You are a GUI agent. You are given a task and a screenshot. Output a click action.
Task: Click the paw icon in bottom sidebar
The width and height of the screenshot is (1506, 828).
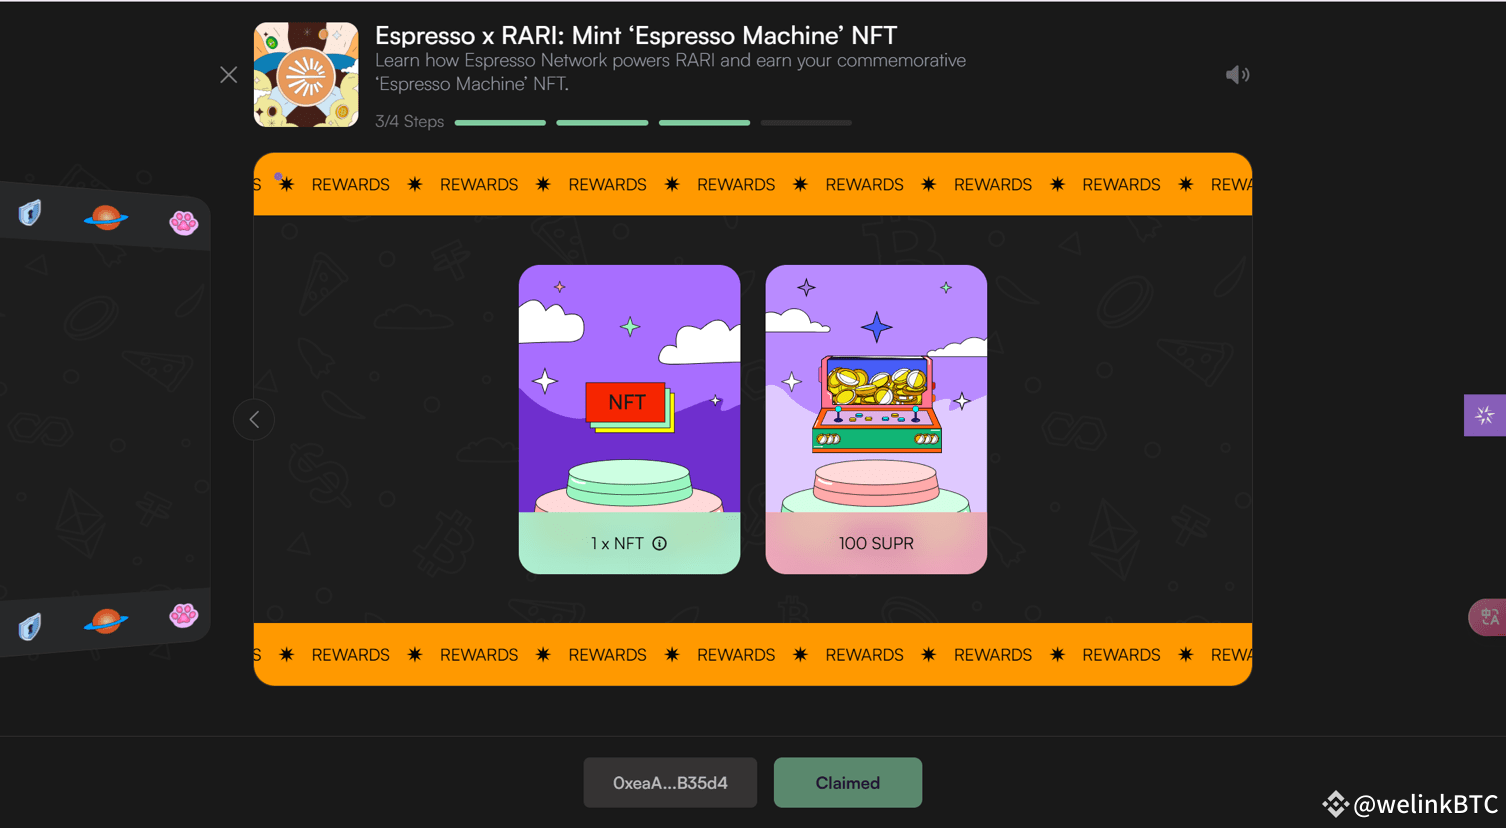click(184, 617)
